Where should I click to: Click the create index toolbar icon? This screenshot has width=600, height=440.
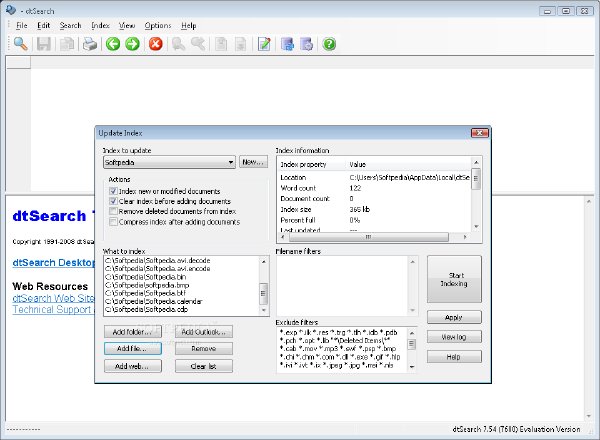pos(287,44)
